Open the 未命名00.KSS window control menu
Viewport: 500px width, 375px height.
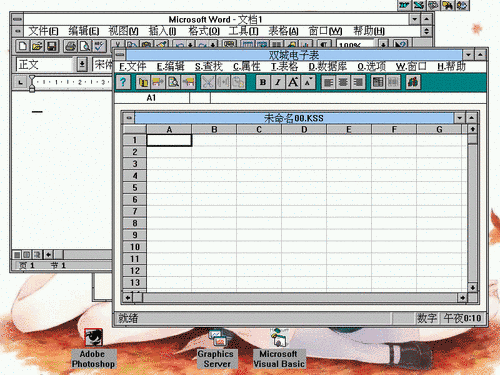pos(129,118)
